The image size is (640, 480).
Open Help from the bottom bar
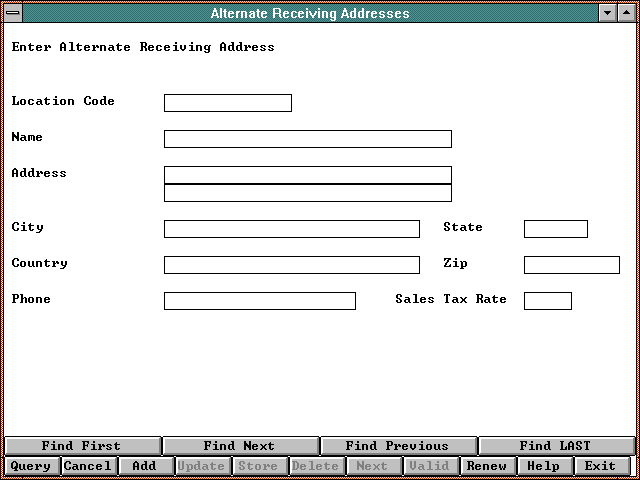543,466
